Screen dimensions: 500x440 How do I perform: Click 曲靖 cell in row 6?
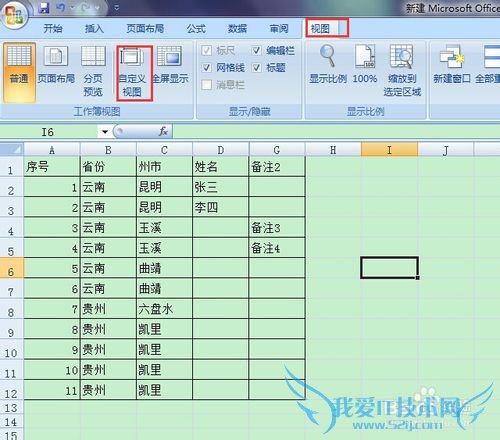point(164,268)
